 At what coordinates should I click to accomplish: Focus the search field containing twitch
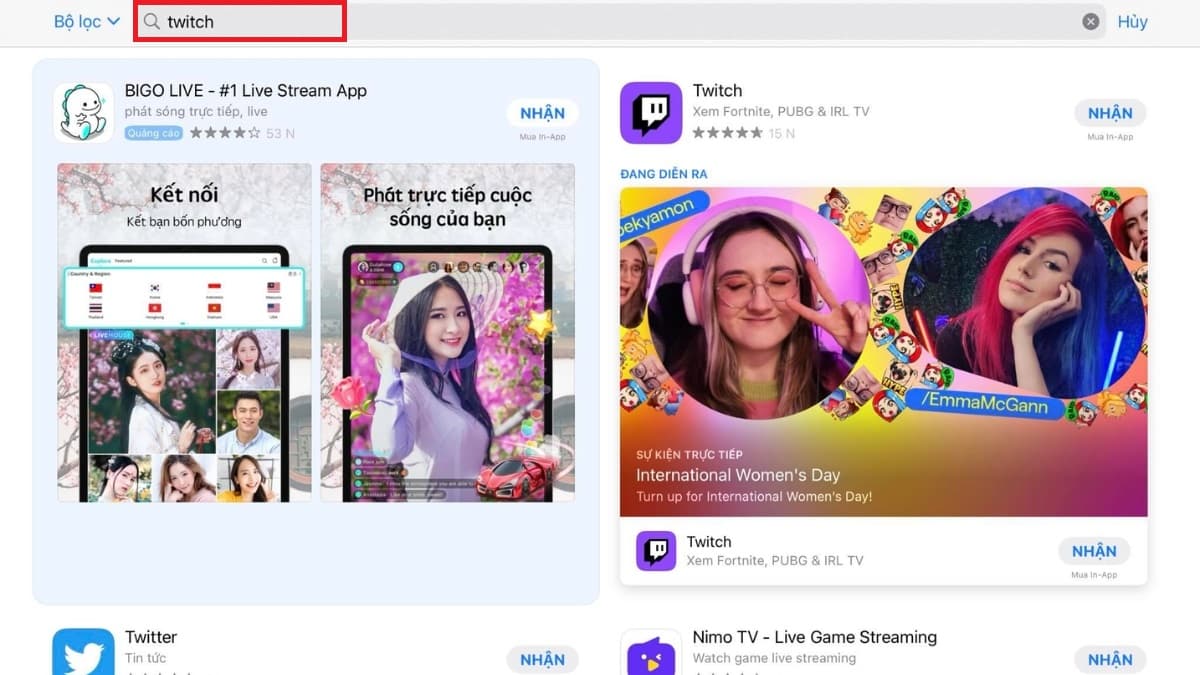tap(620, 21)
